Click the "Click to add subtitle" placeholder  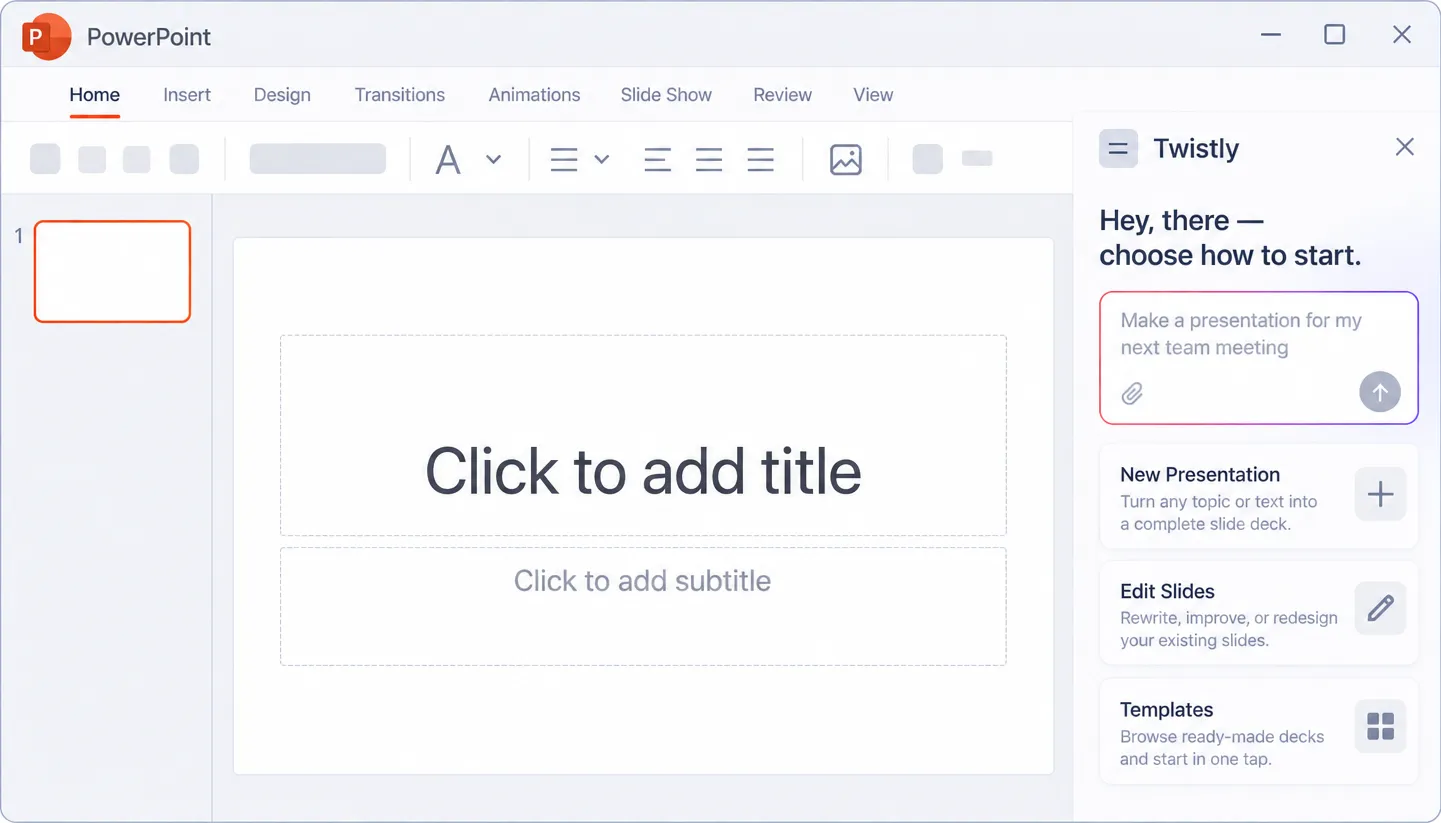click(x=643, y=606)
